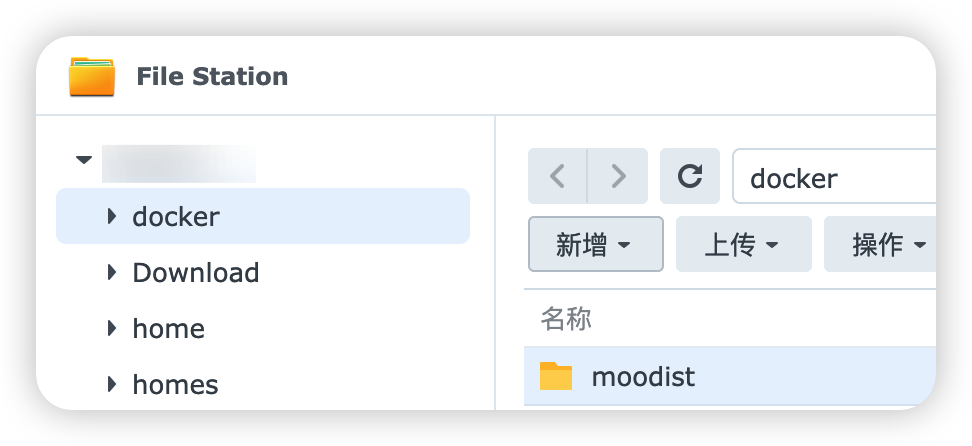Click the File Station folder icon
Image resolution: width=972 pixels, height=446 pixels.
point(92,77)
